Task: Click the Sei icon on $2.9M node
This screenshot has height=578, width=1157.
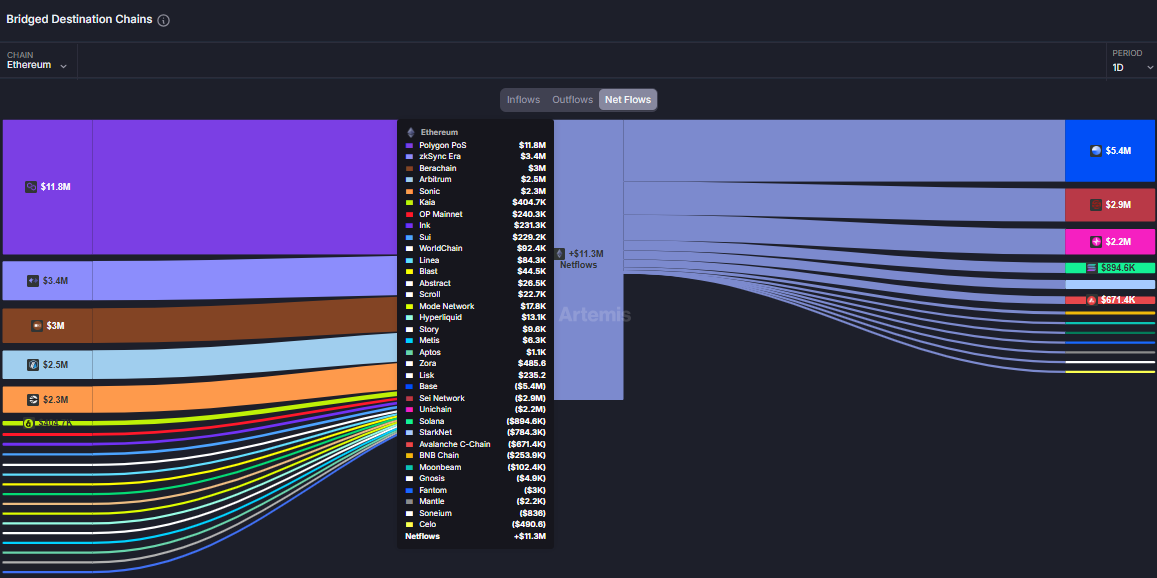Action: tap(1096, 204)
